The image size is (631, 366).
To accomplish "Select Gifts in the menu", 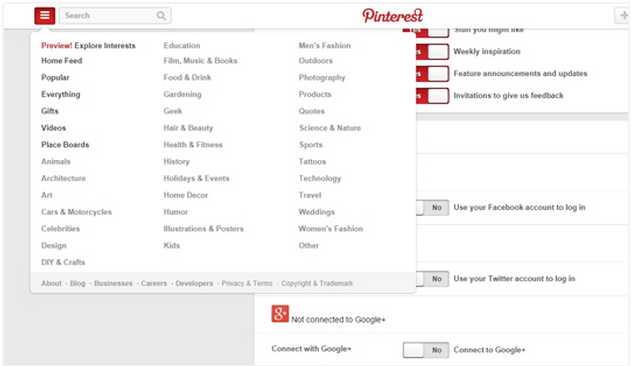I will 50,111.
